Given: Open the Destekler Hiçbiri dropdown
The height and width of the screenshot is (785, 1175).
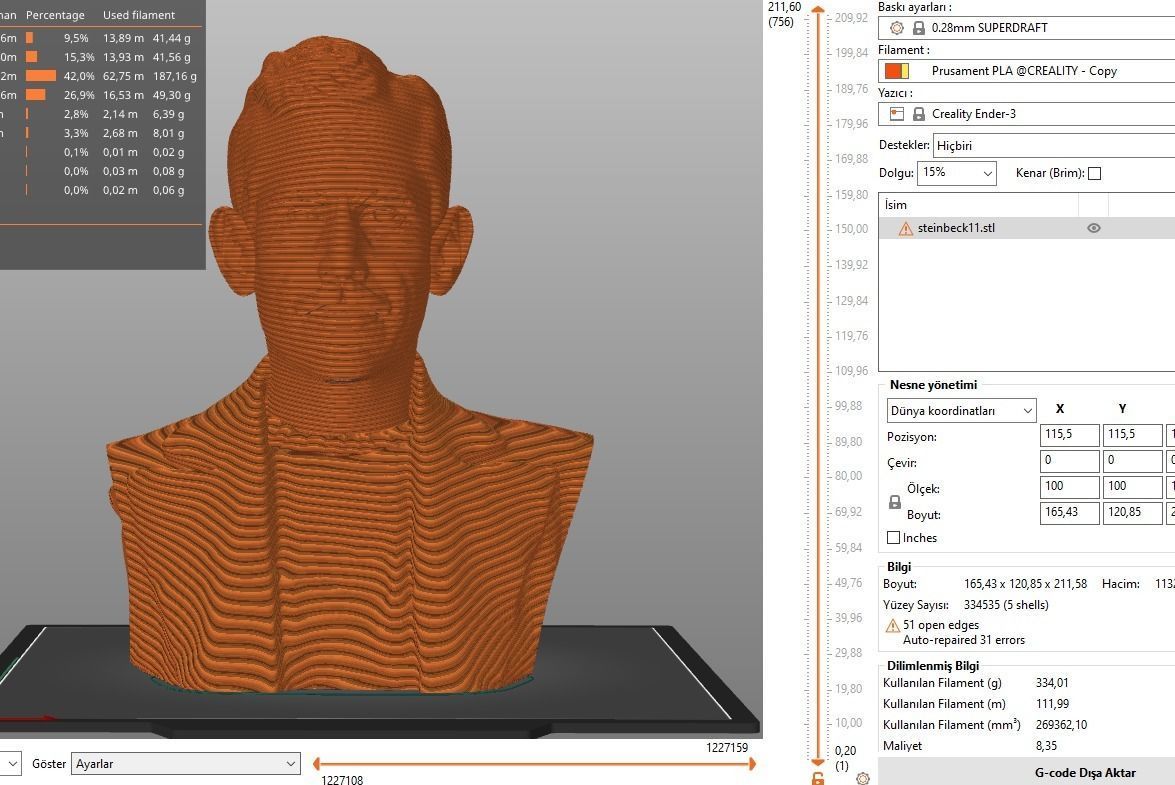Looking at the screenshot, I should (1054, 145).
